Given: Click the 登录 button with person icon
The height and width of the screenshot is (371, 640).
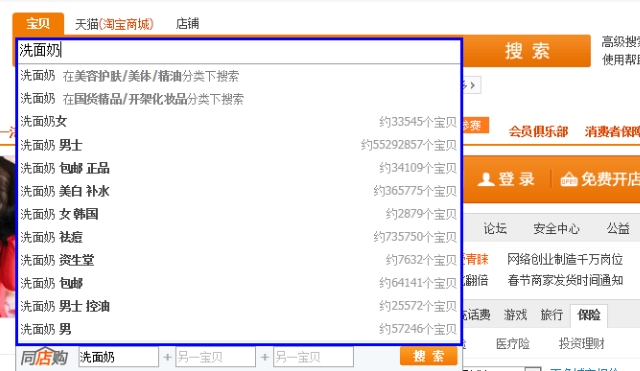Looking at the screenshot, I should 506,179.
